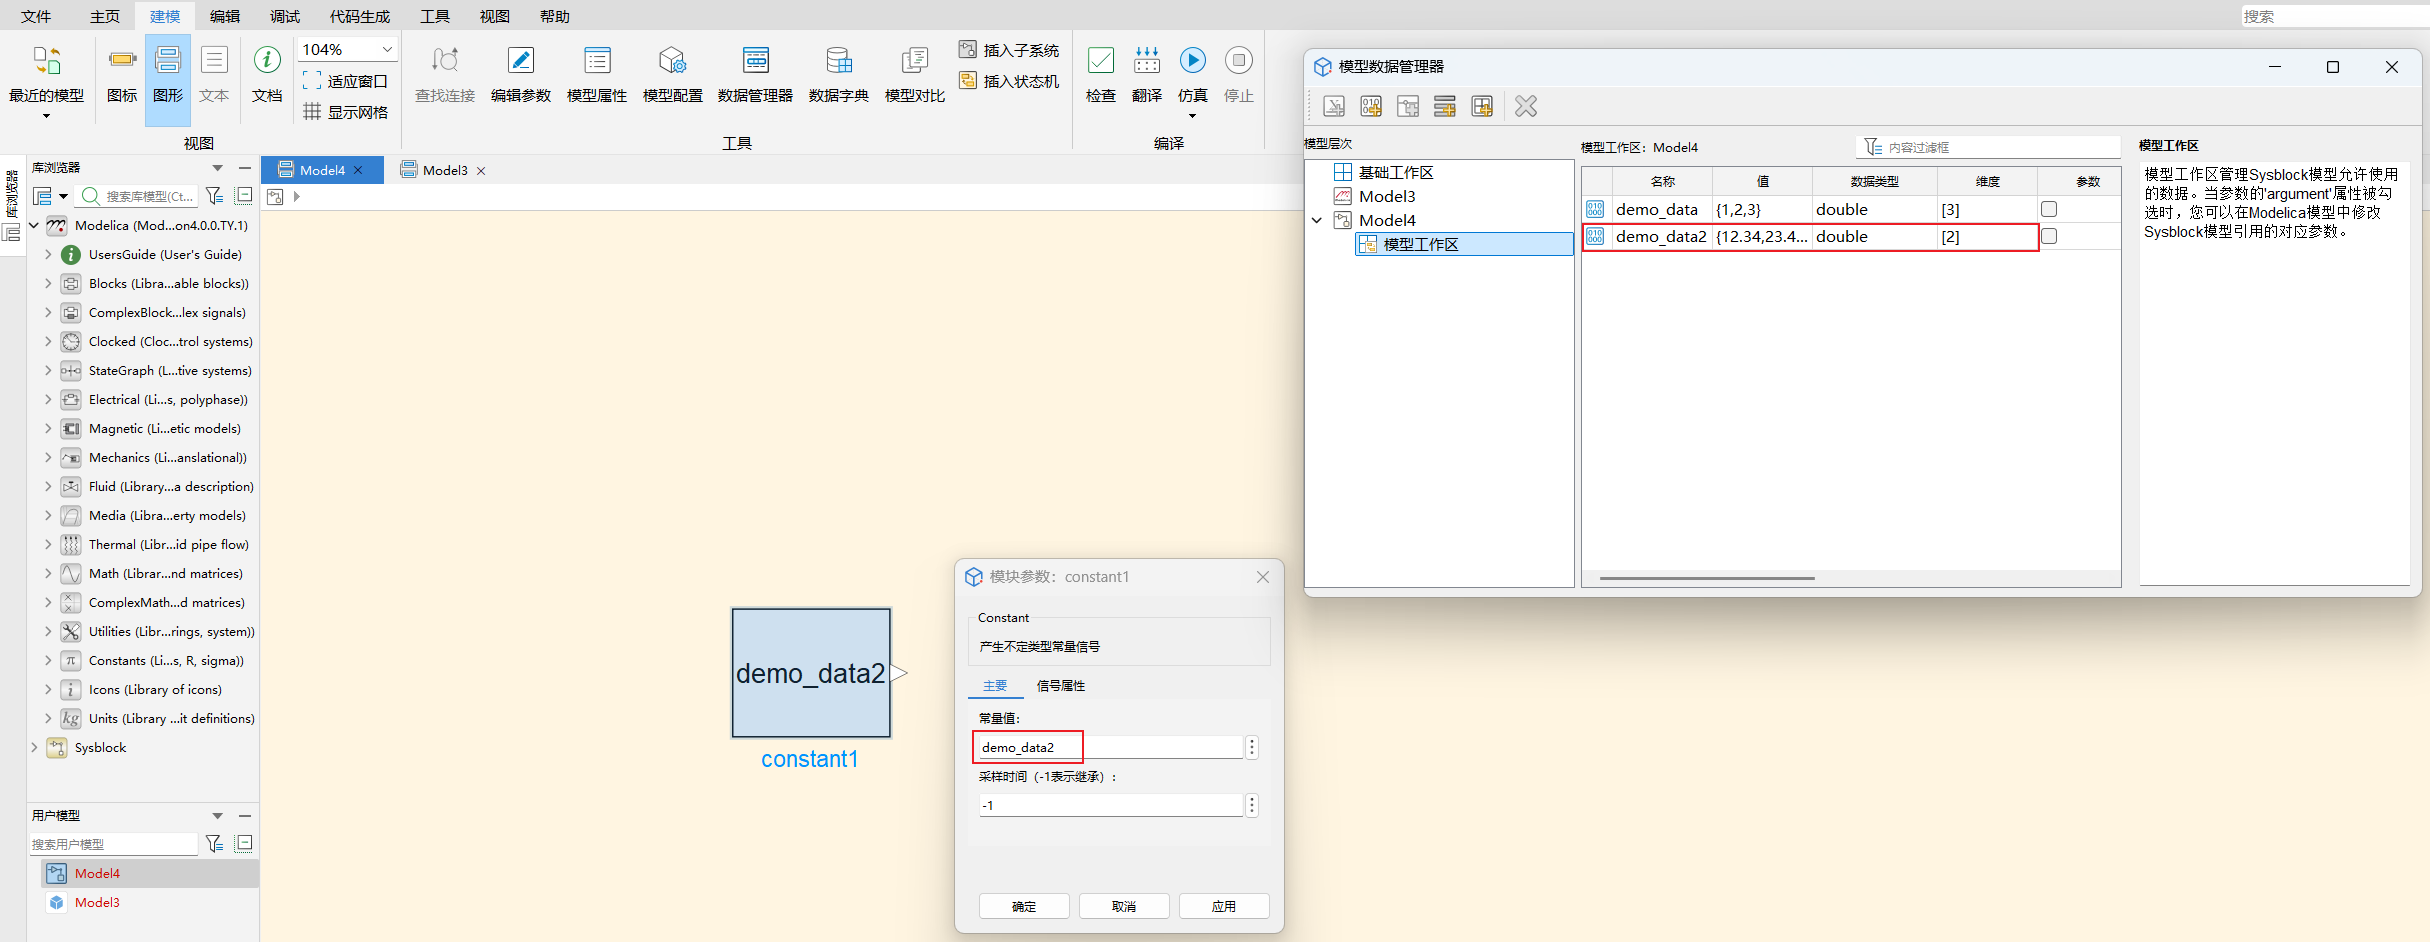Open the 数据字典 tool

[x=838, y=61]
